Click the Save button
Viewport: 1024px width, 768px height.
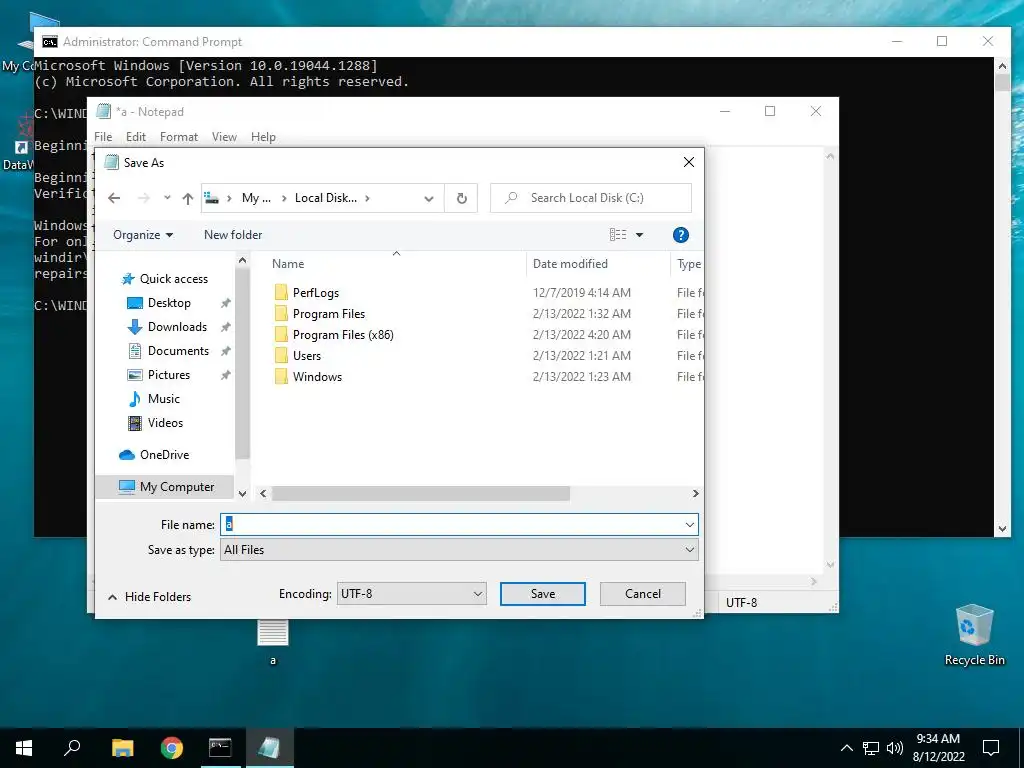543,594
